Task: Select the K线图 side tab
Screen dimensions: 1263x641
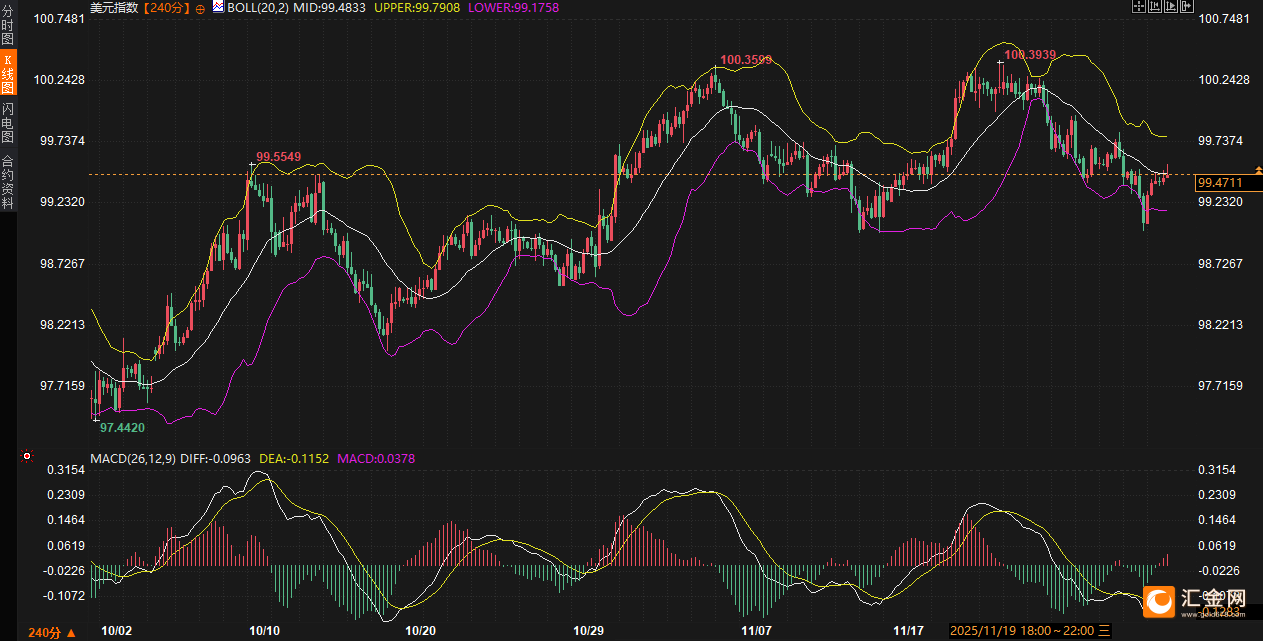Action: point(8,75)
